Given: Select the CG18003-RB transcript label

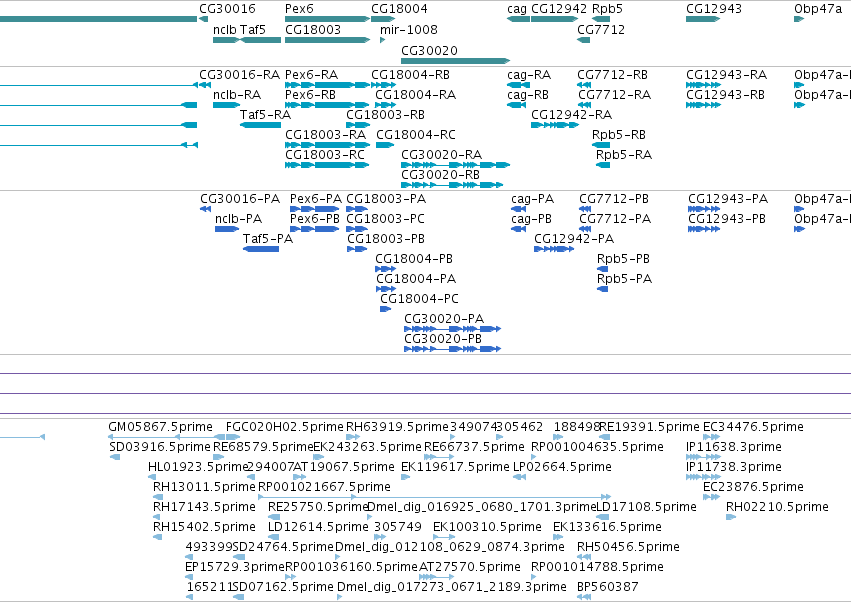Looking at the screenshot, I should pos(385,115).
